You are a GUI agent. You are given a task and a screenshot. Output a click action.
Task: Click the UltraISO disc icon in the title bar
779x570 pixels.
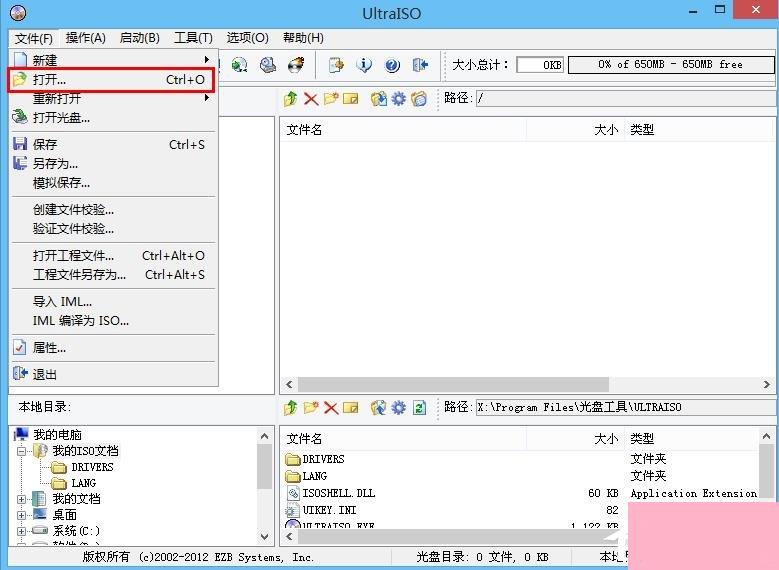click(18, 12)
